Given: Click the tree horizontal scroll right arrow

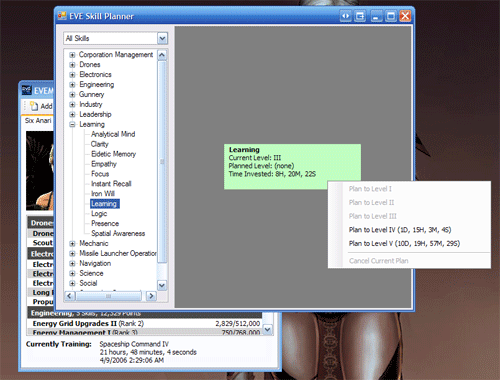Looking at the screenshot, I should coord(151,296).
